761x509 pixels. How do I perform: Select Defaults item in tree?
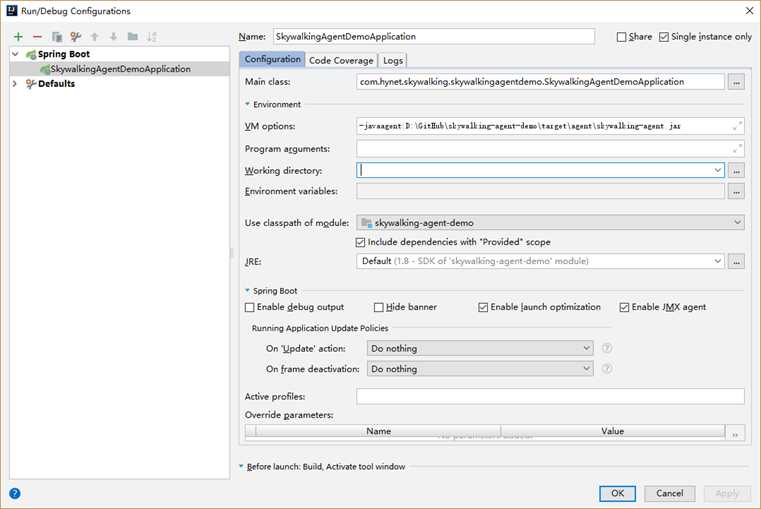coord(56,83)
